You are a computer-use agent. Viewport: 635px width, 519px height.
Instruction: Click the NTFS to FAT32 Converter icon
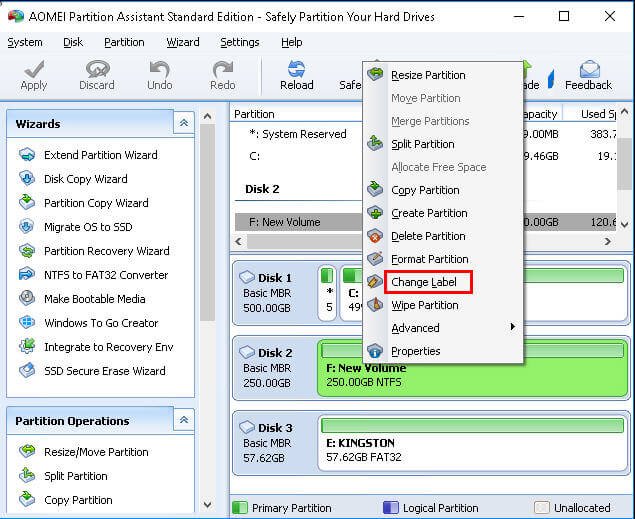(27, 274)
